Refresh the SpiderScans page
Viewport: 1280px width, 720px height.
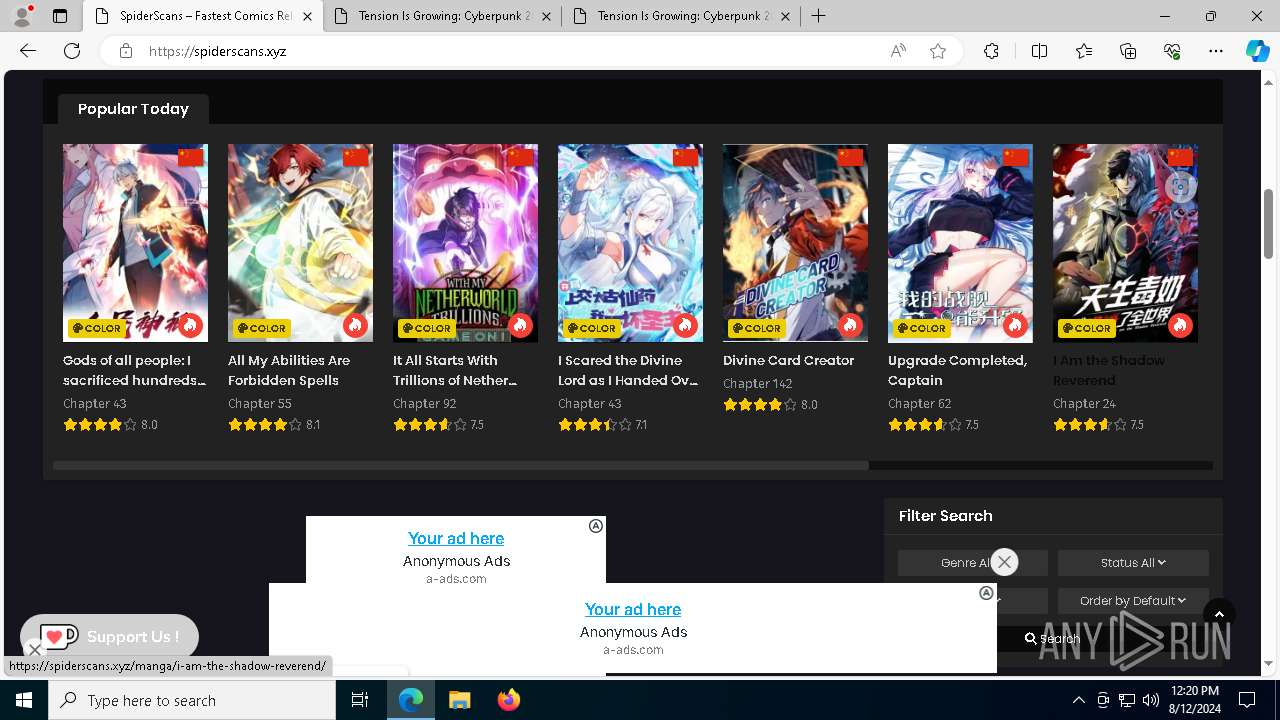(72, 51)
